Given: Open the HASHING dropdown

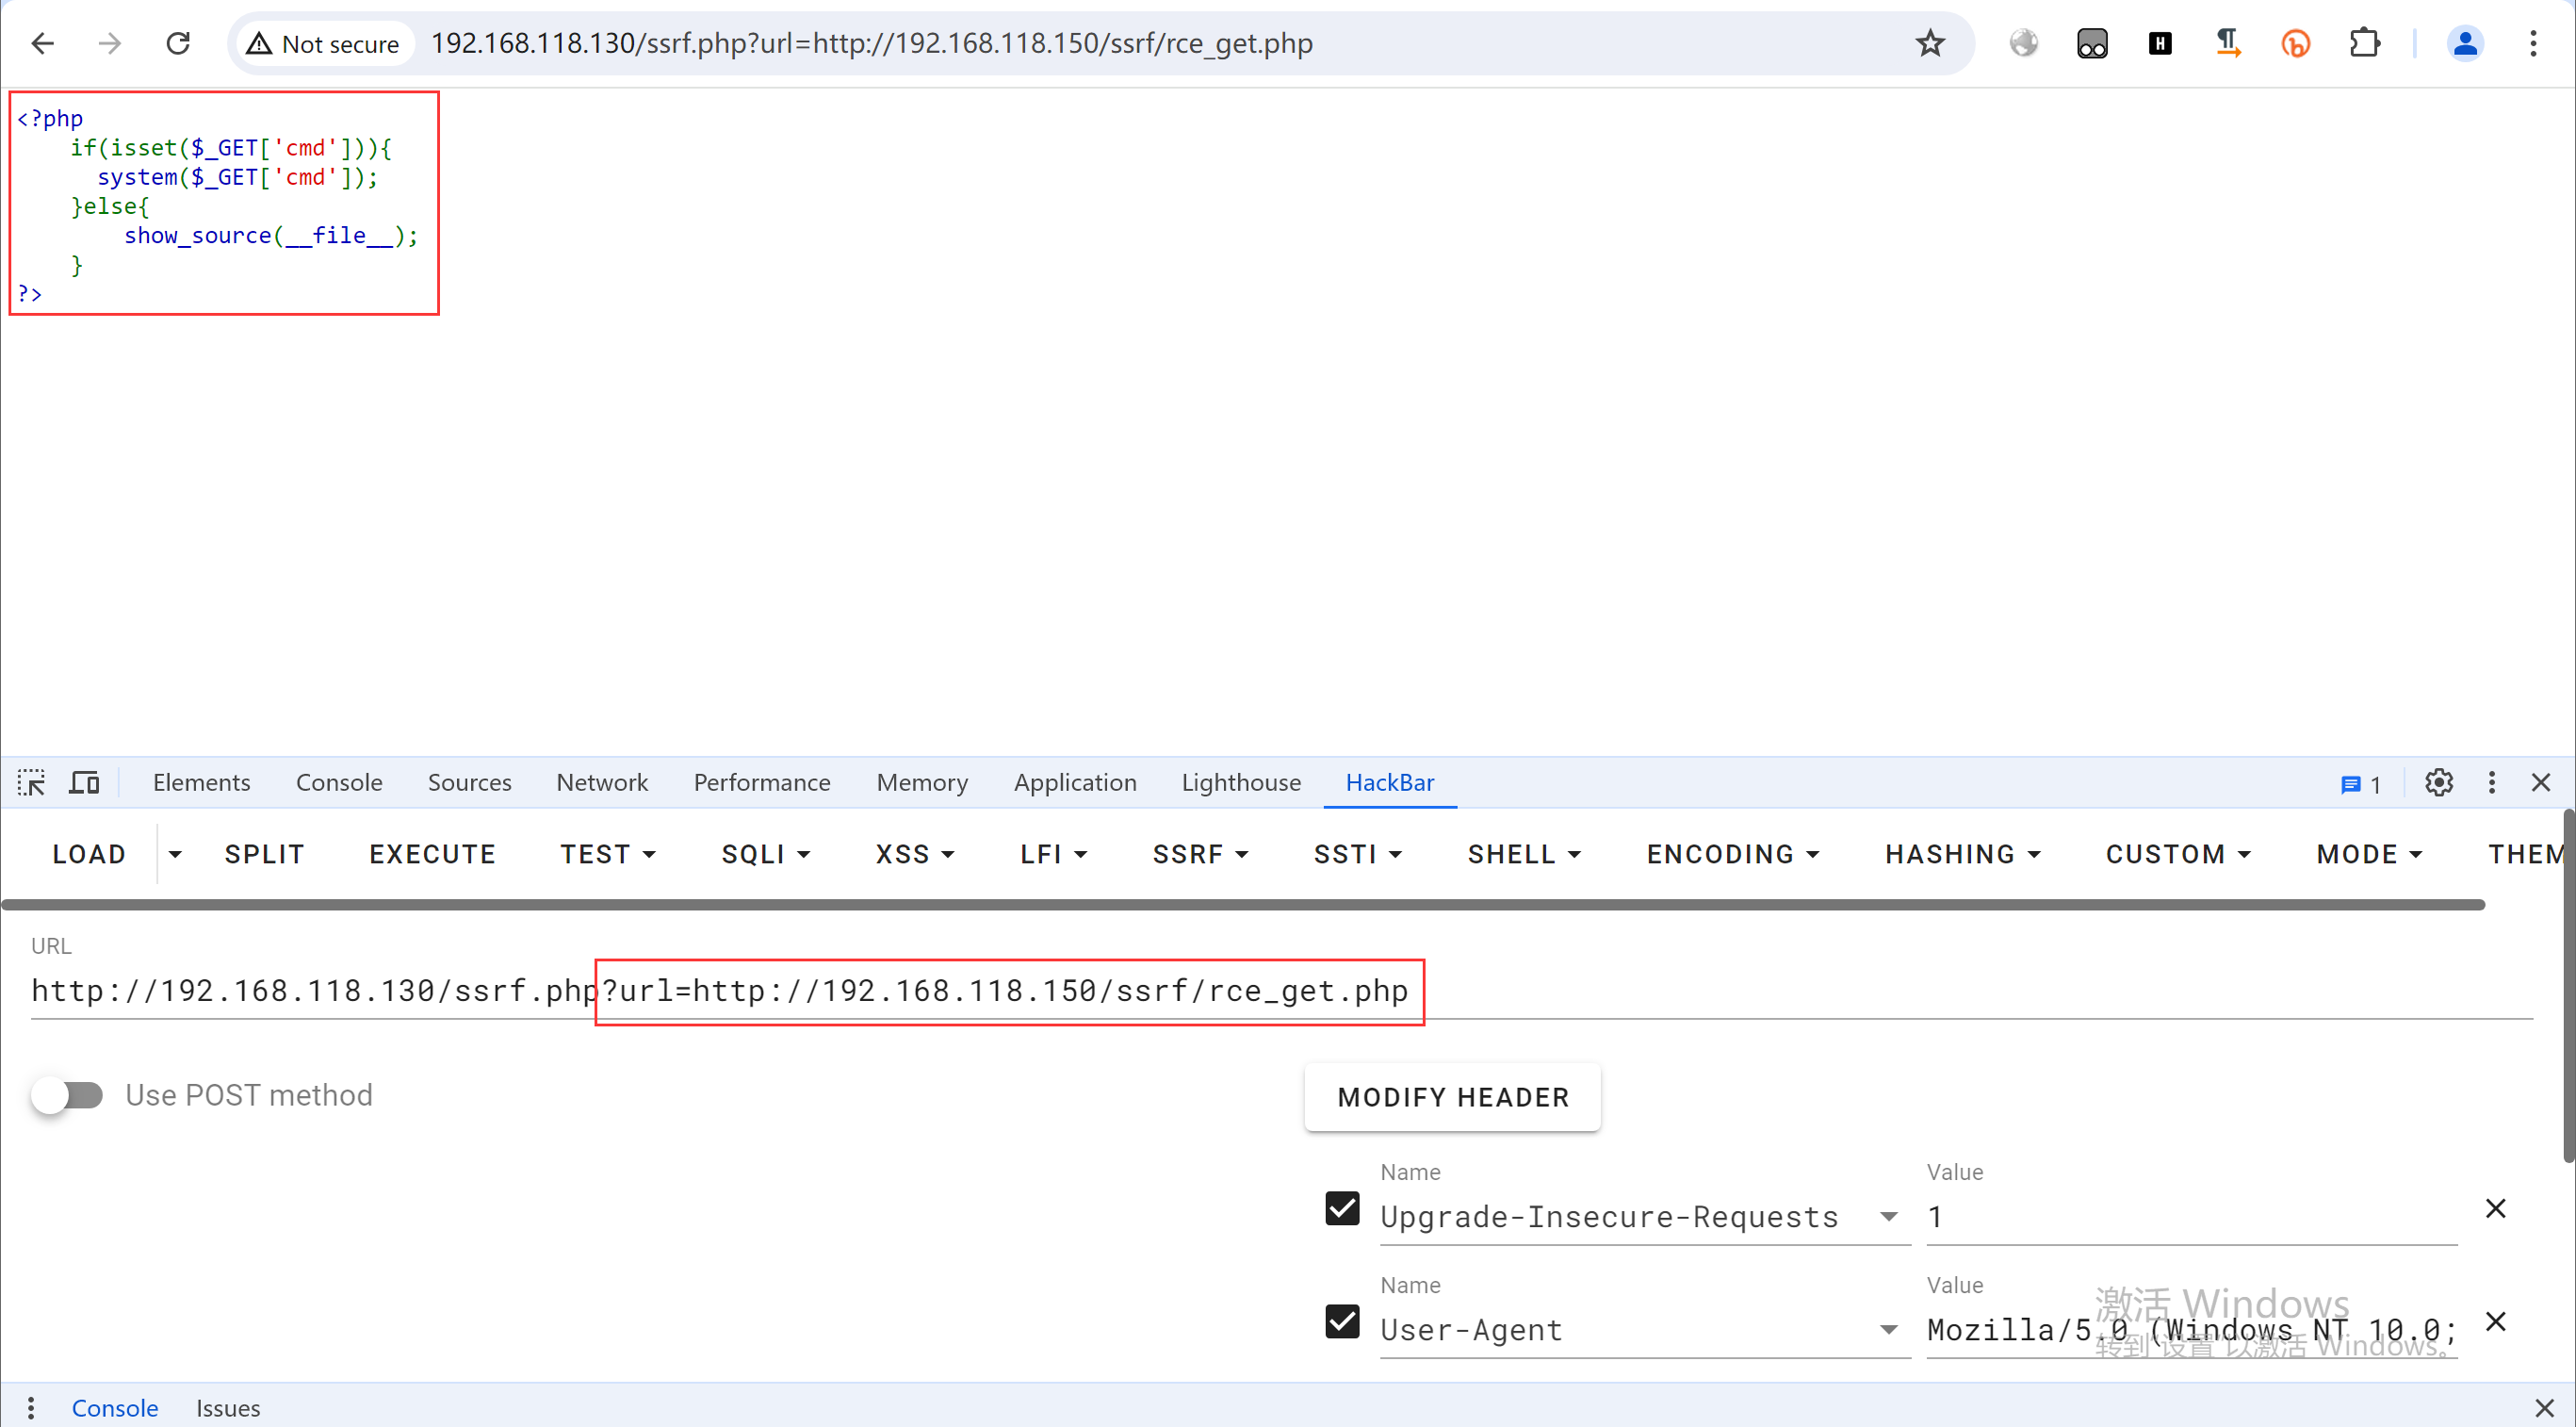Looking at the screenshot, I should [x=1962, y=854].
